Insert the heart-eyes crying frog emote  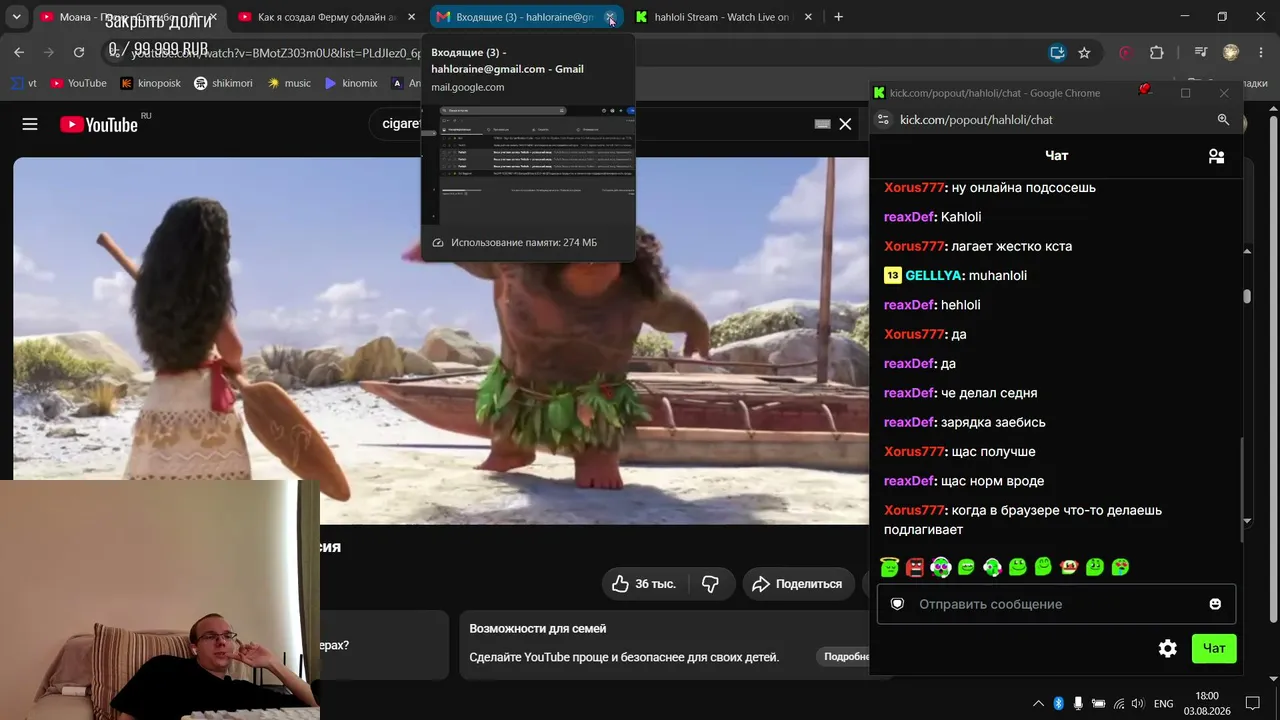1121,567
